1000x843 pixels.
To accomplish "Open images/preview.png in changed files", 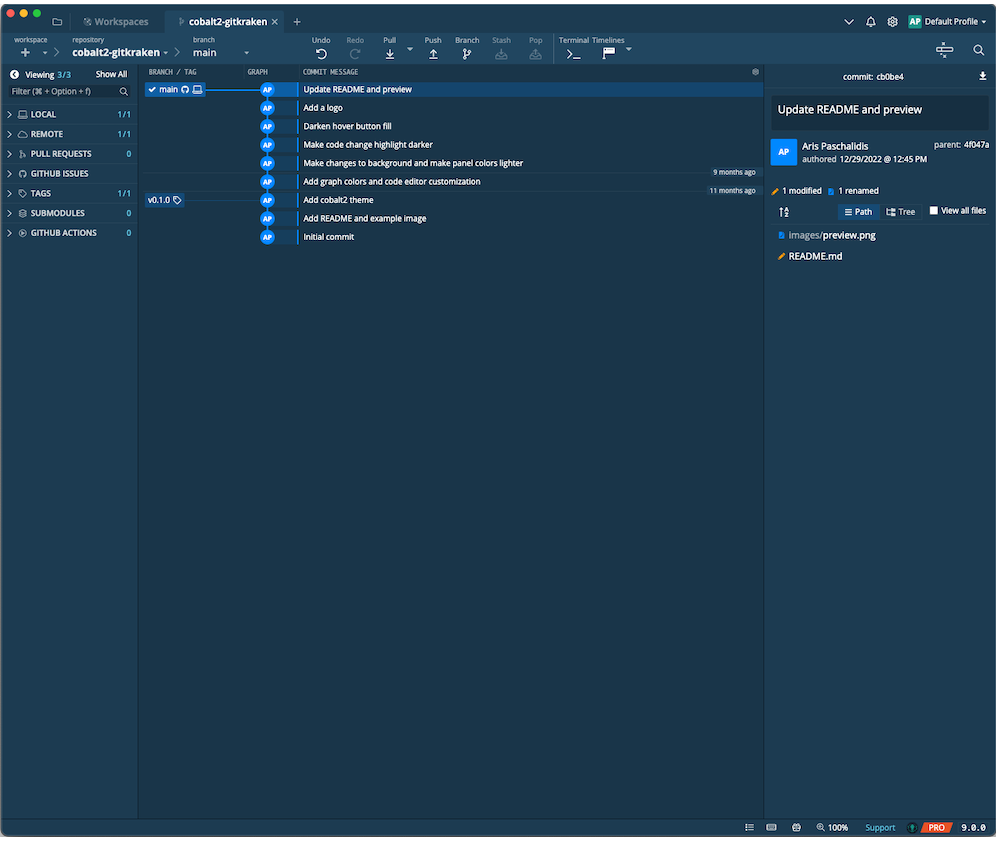I will [834, 236].
